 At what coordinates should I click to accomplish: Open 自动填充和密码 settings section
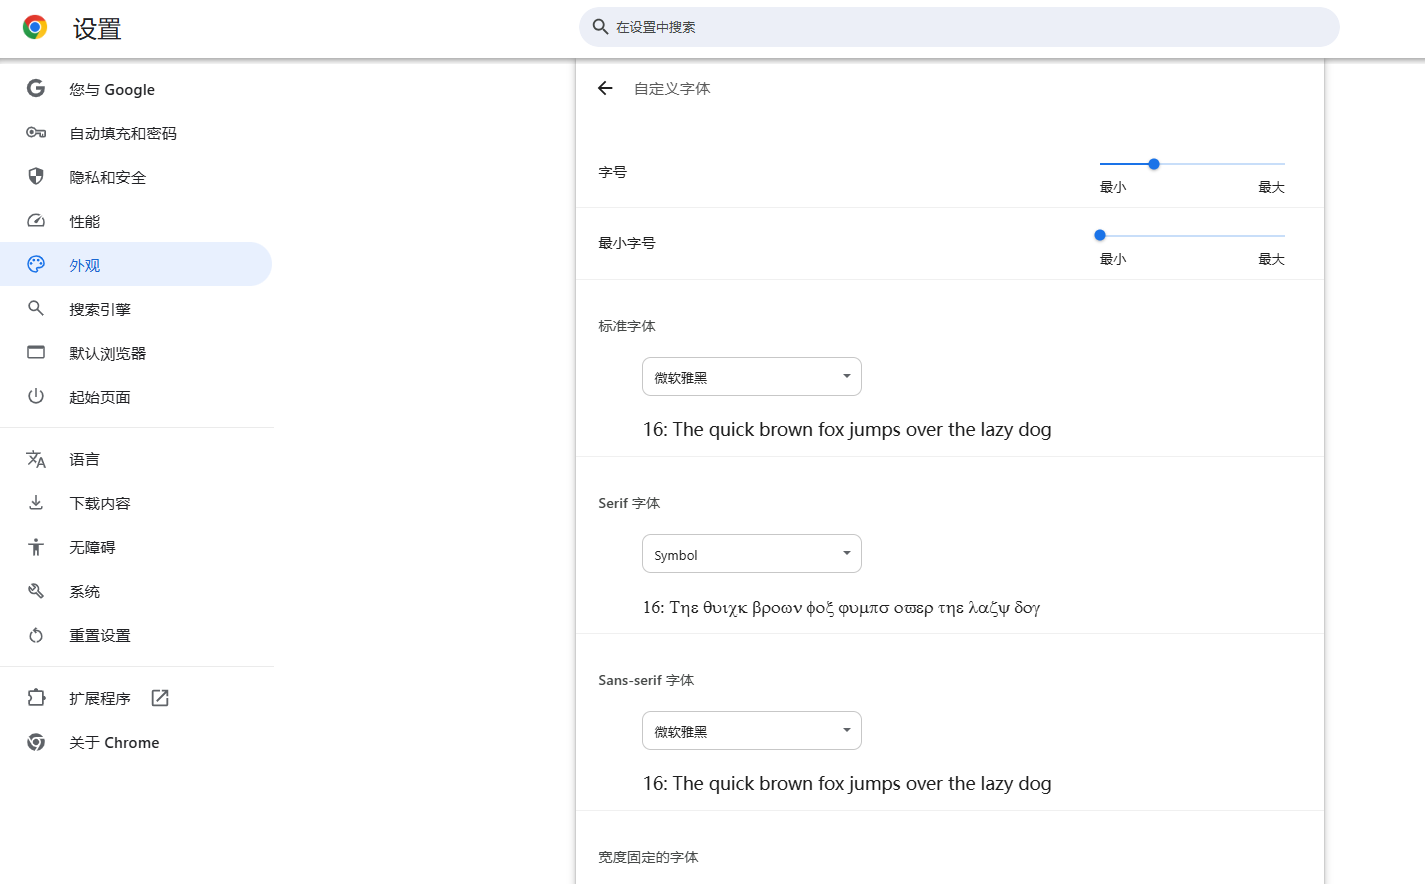pos(136,133)
